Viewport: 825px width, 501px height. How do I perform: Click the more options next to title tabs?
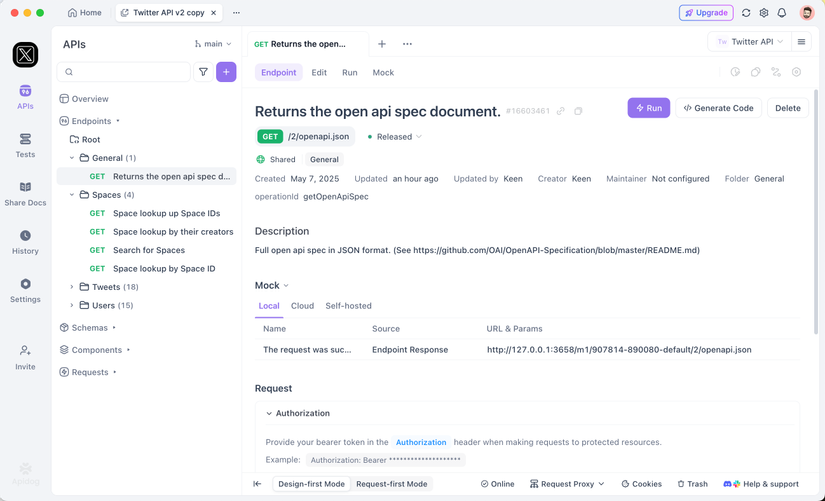236,13
